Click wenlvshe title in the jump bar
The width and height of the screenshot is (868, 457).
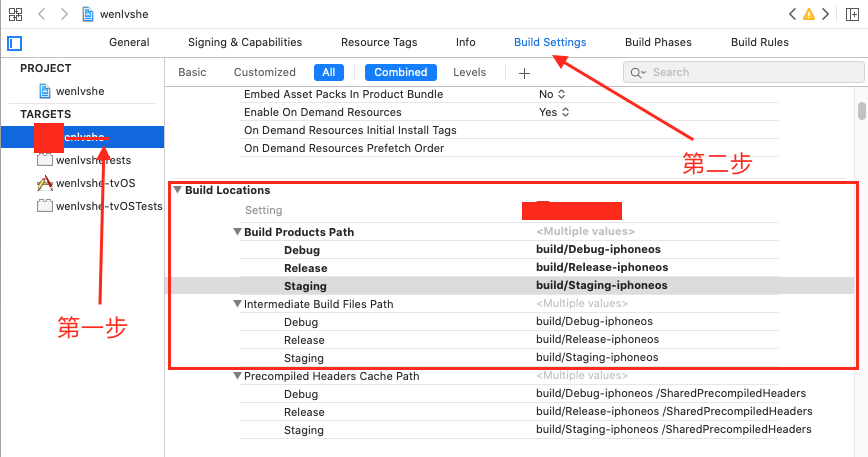point(124,14)
